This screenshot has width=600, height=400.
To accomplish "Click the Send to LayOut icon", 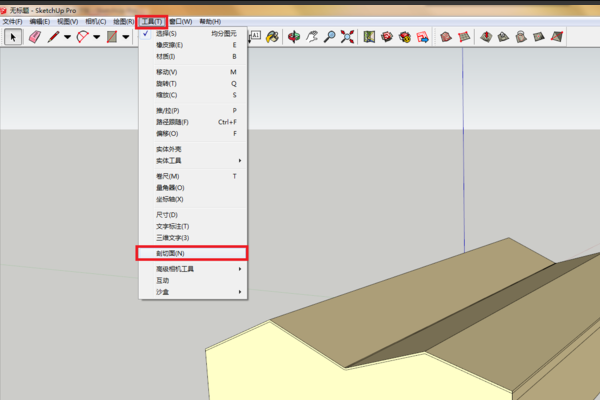I will 423,37.
